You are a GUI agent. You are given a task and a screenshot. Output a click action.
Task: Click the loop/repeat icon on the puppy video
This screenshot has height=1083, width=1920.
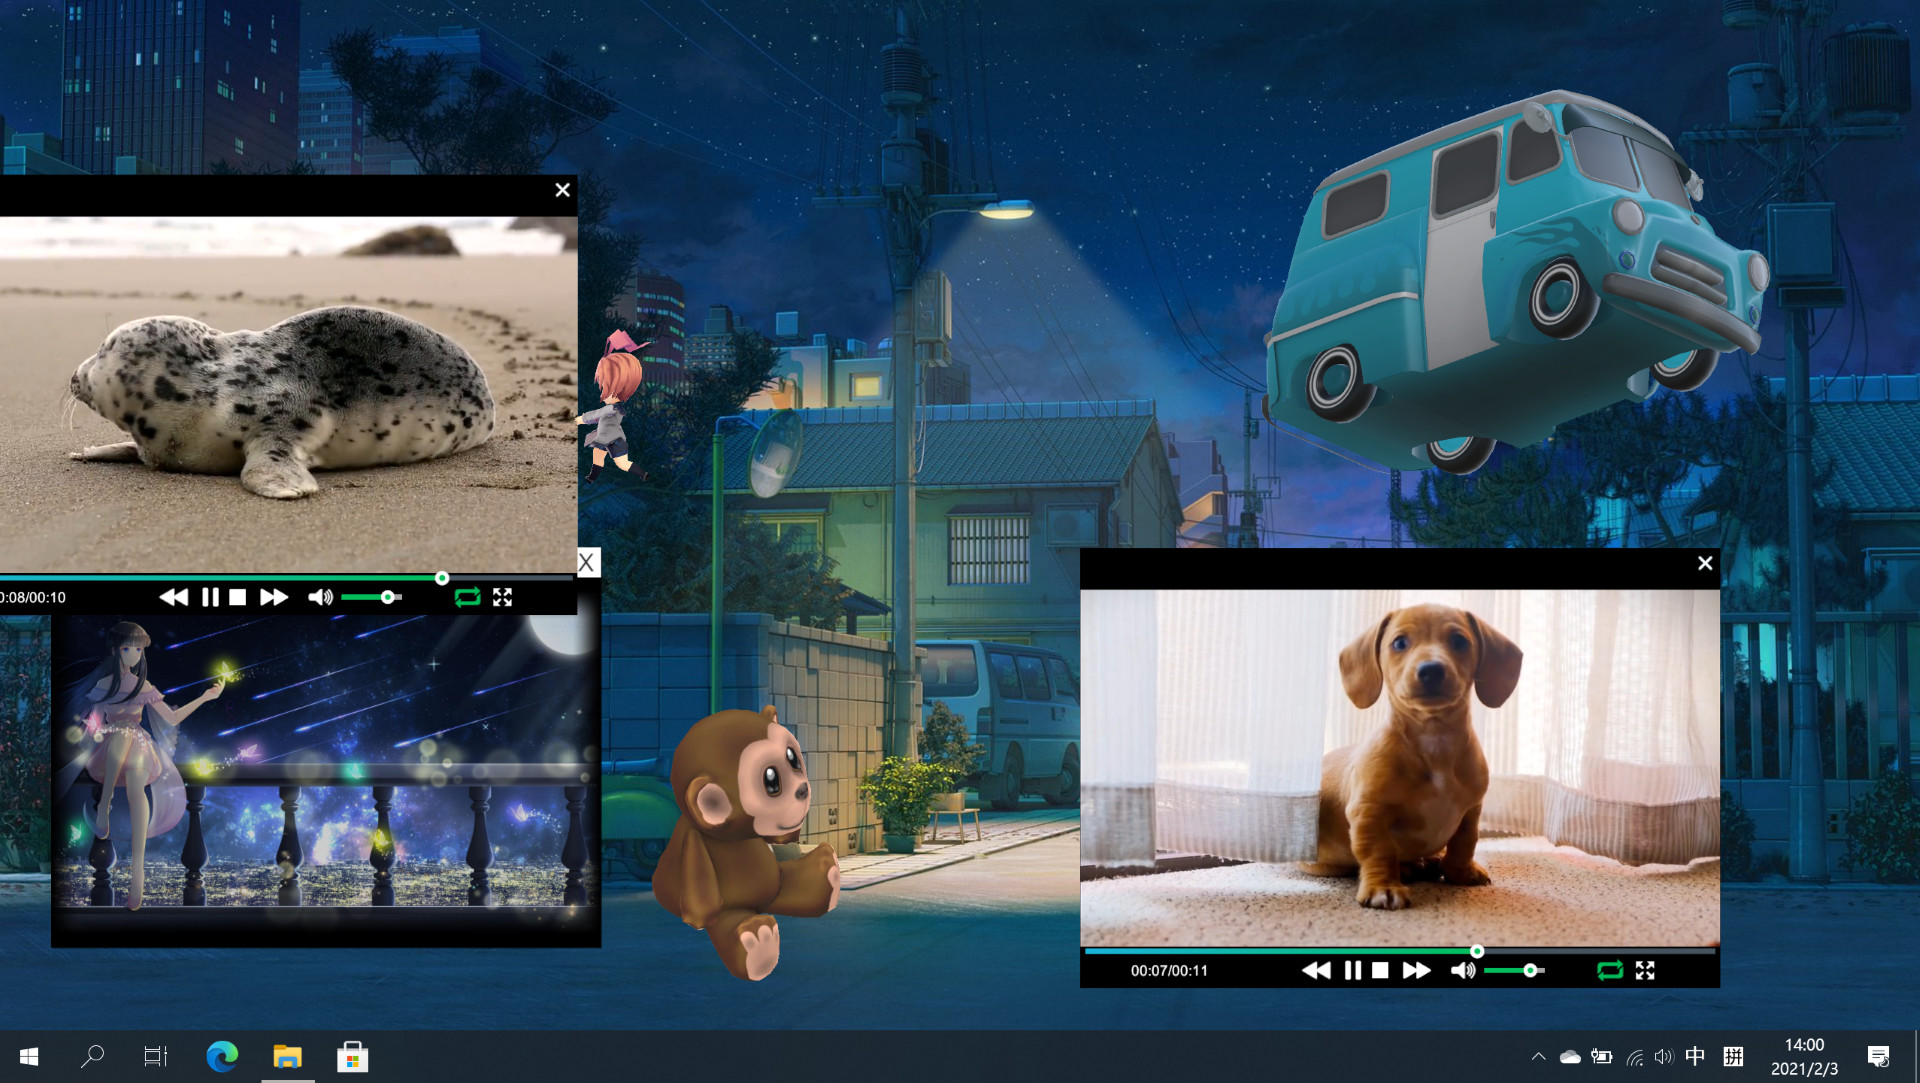click(1611, 970)
